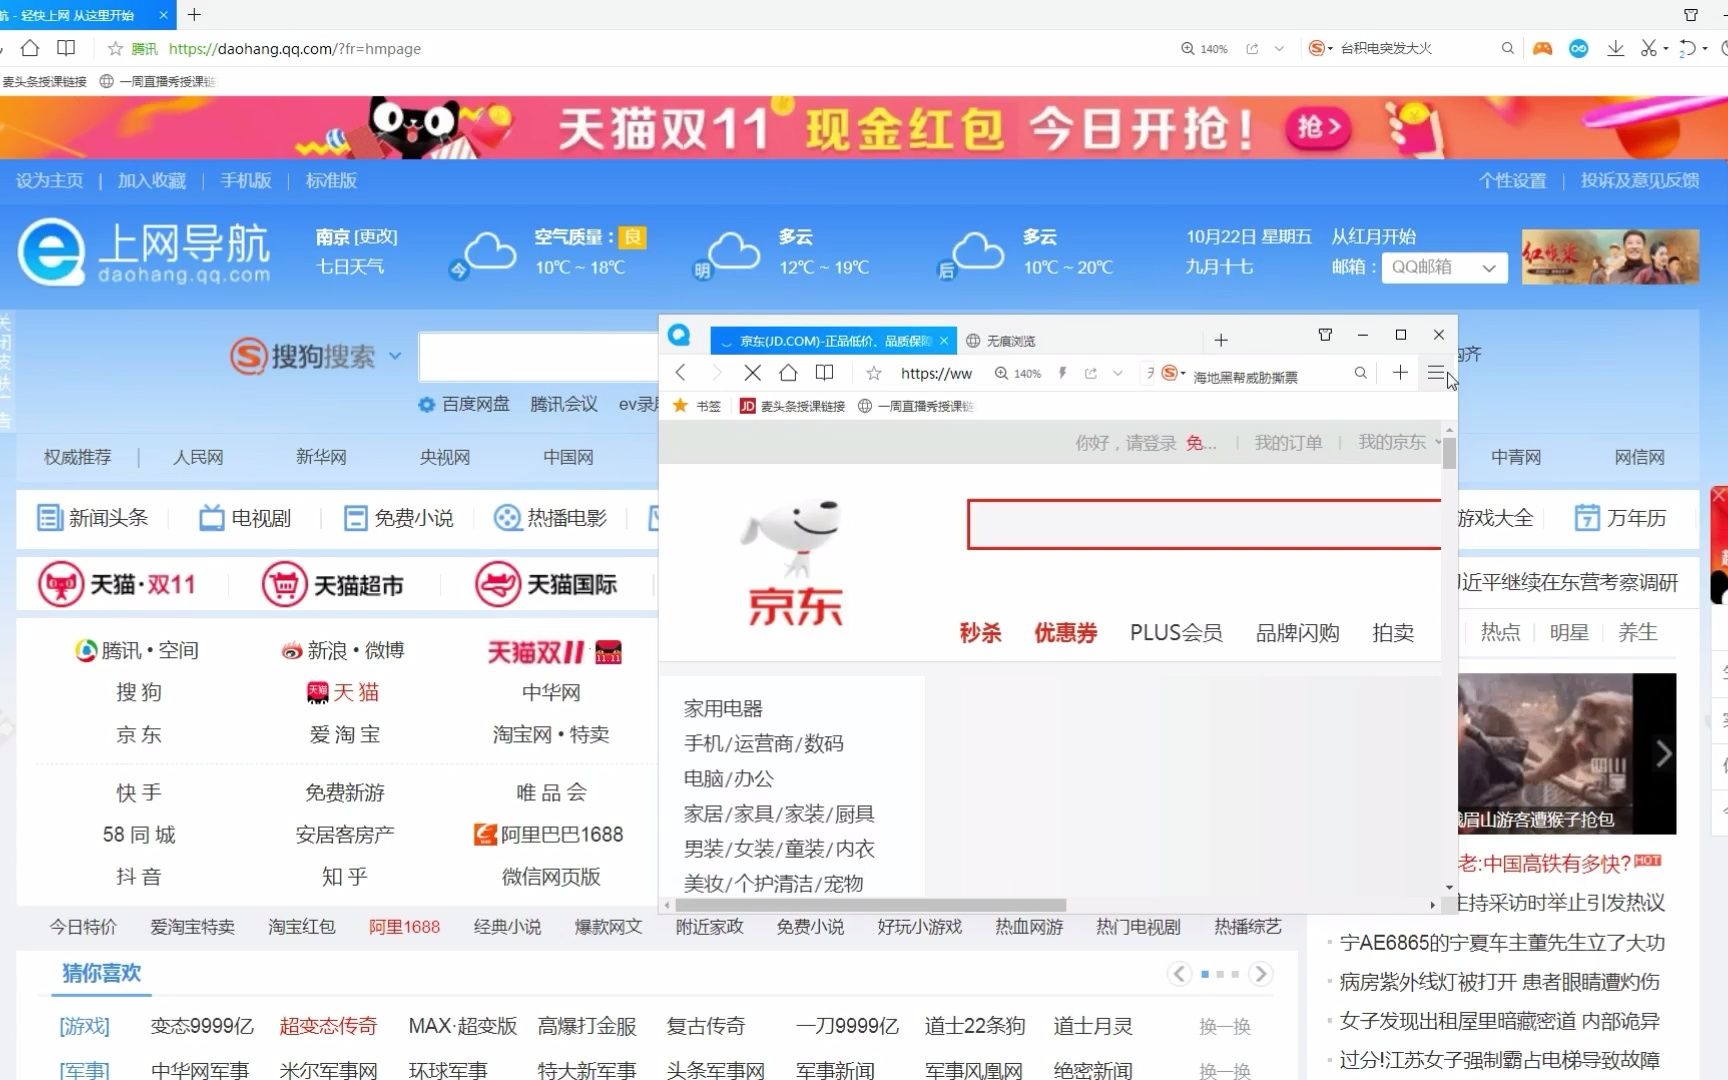Expand the search engine arrow in the JD window
1728x1080 pixels.
[x=1183, y=373]
